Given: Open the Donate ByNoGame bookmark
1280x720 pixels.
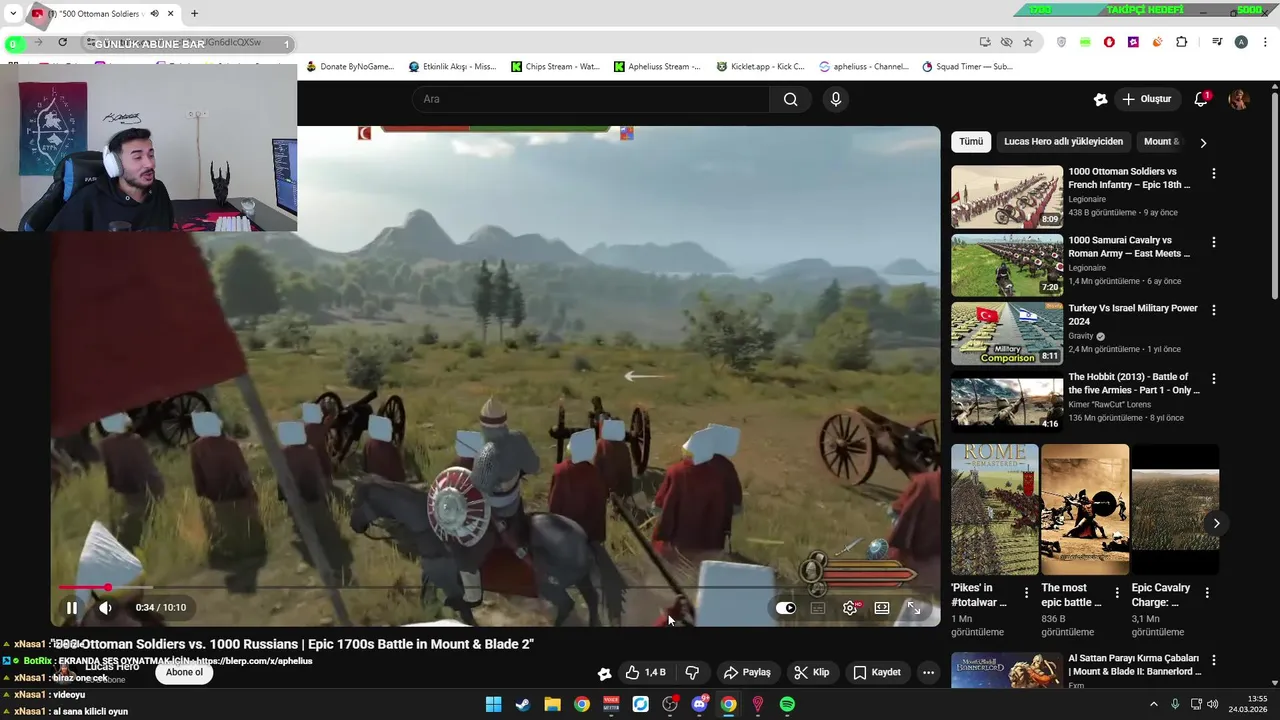Looking at the screenshot, I should 350,67.
